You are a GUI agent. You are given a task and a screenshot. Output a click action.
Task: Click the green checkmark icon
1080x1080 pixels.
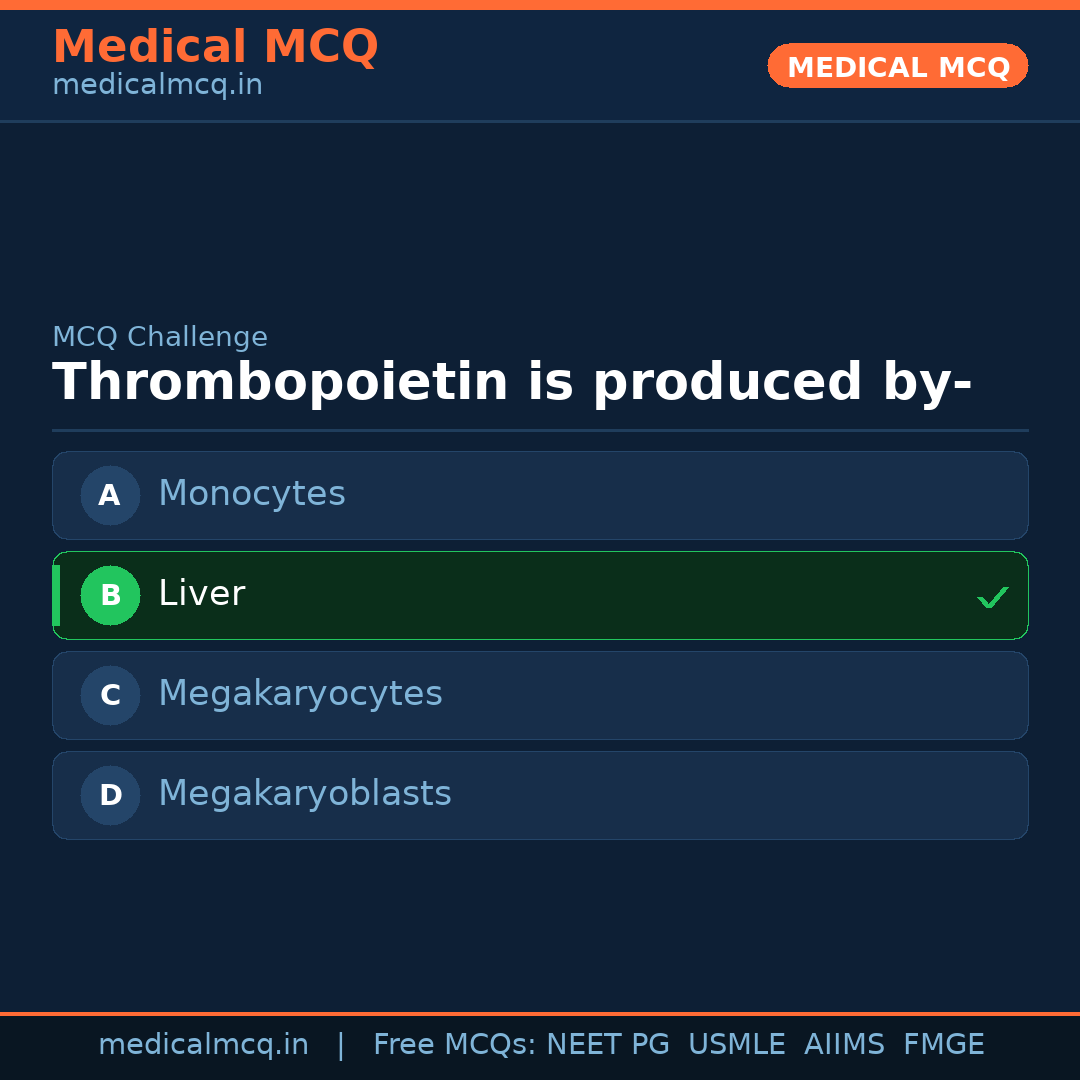click(992, 598)
